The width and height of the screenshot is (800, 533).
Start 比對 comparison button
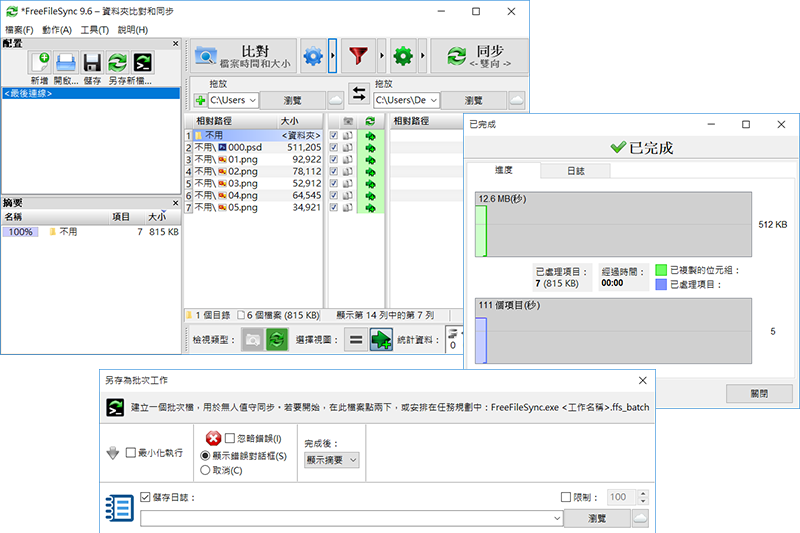243,56
